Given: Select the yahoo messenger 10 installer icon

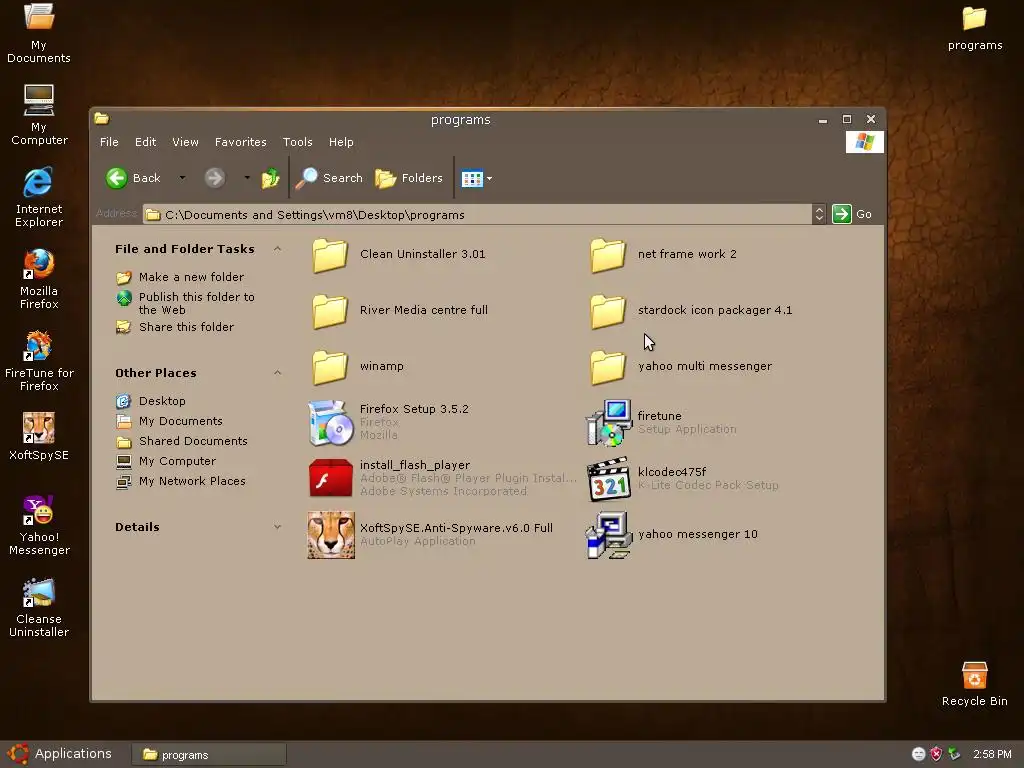Looking at the screenshot, I should (x=609, y=535).
